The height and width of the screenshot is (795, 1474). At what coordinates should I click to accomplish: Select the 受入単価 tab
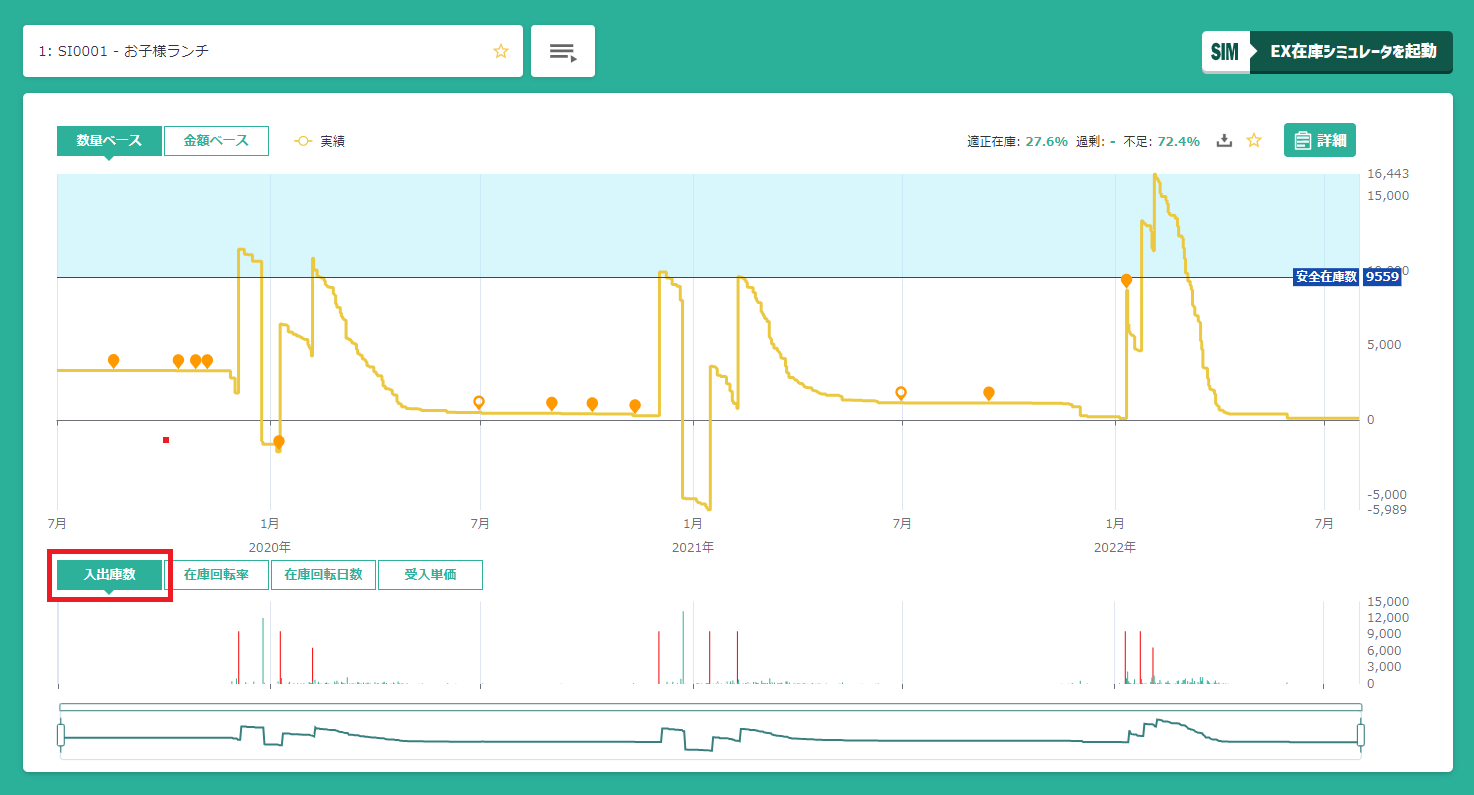click(x=430, y=575)
